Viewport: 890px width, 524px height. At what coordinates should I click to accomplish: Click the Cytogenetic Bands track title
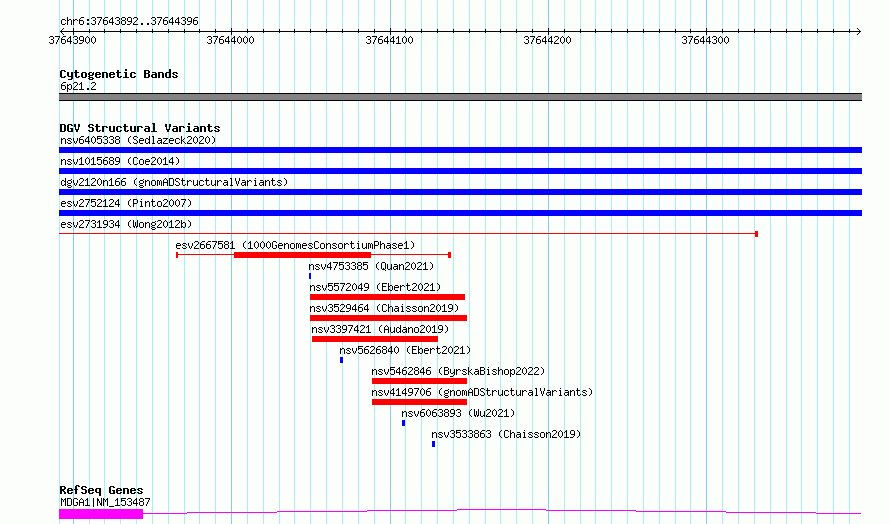tap(119, 74)
